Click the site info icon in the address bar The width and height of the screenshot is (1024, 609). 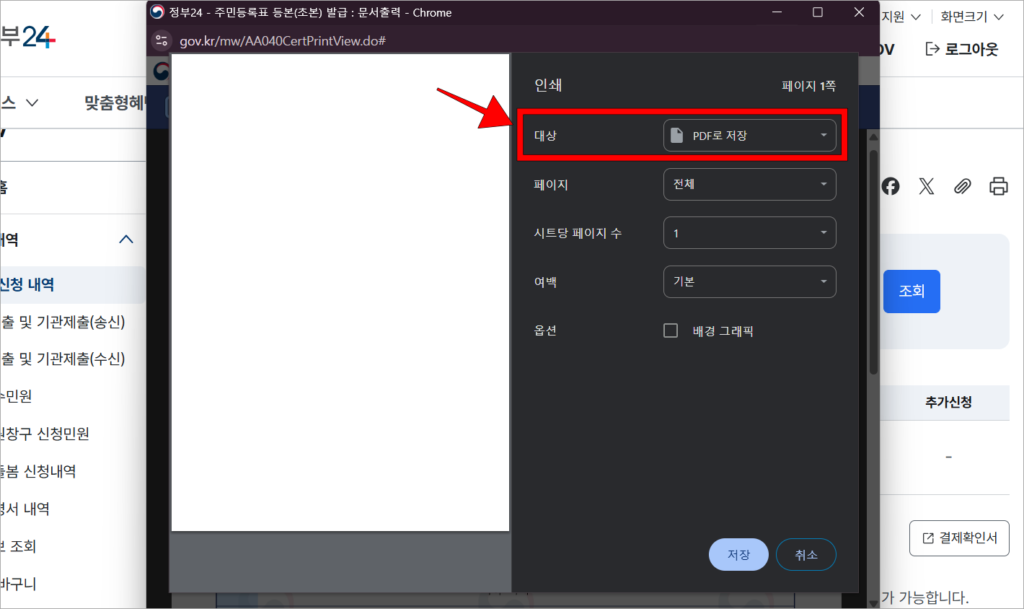pyautogui.click(x=160, y=42)
